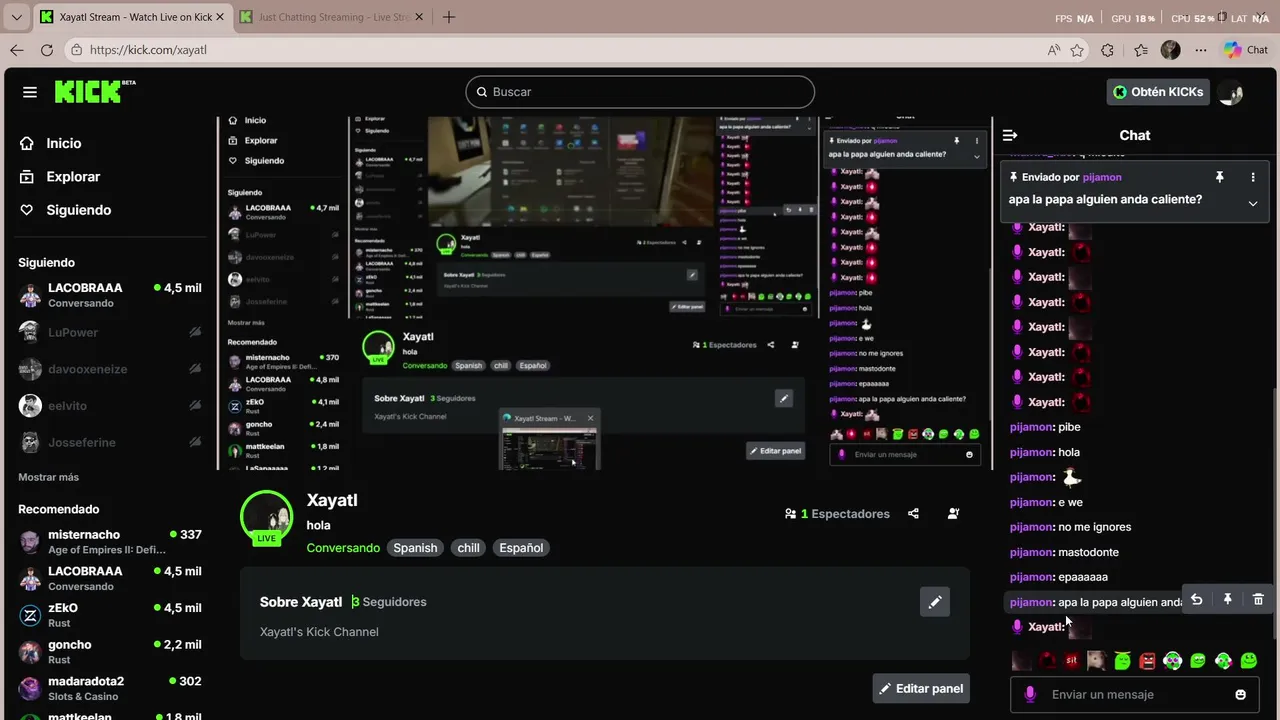Open the emoji picker in message box

[x=1241, y=695]
